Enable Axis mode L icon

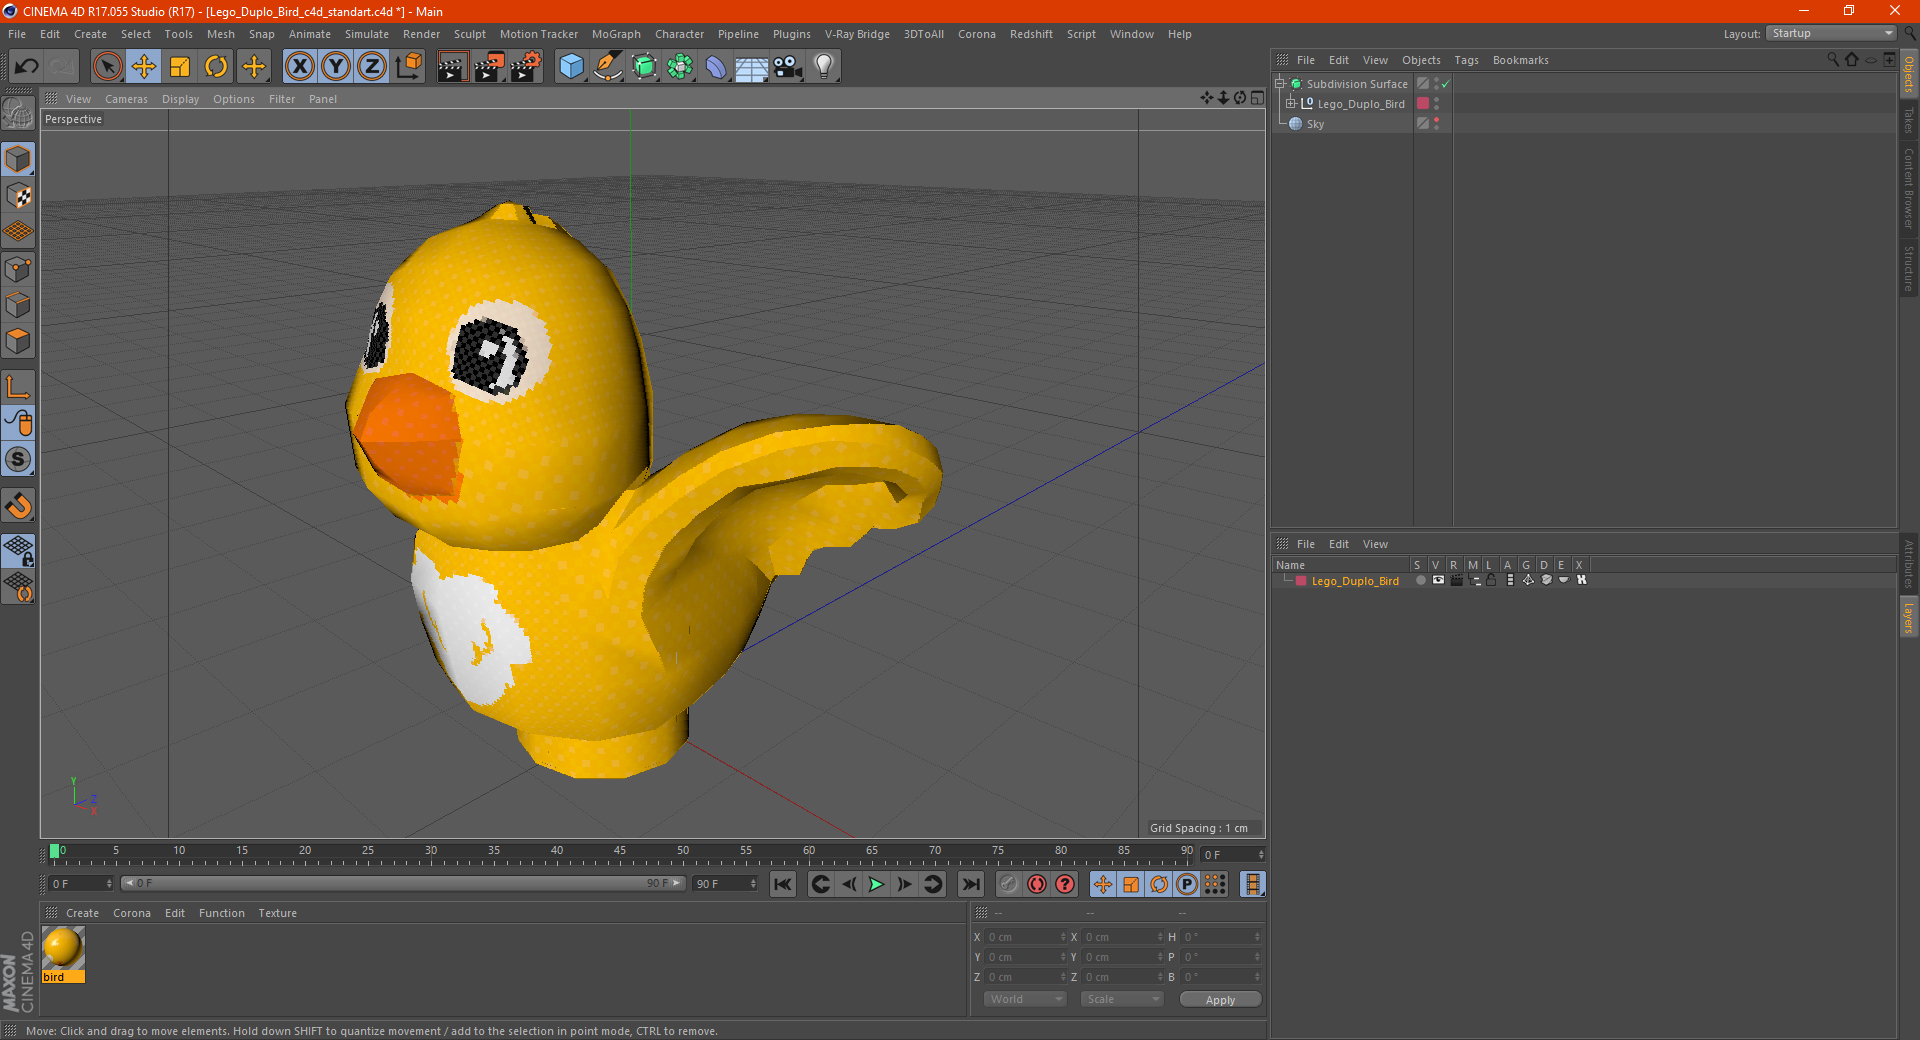(x=18, y=387)
